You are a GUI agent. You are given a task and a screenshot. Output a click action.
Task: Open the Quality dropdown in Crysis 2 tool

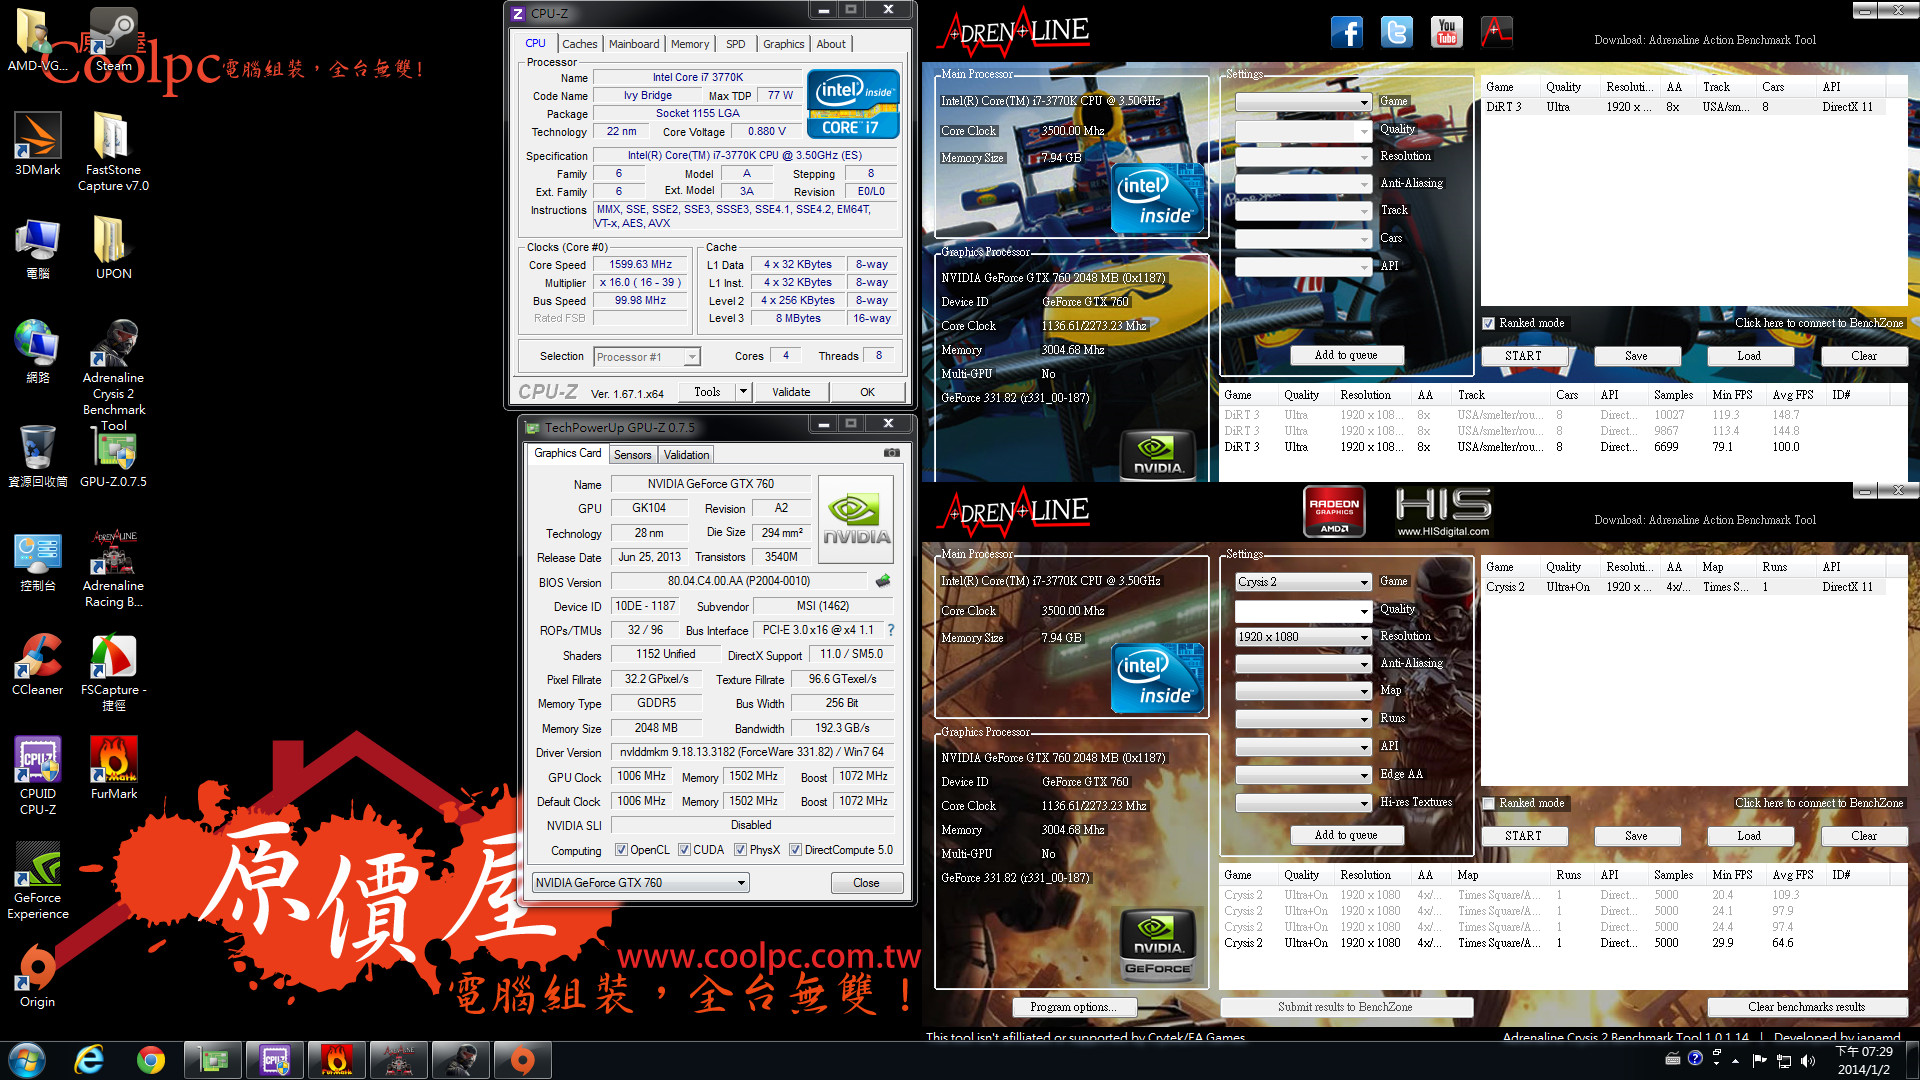click(x=1303, y=610)
